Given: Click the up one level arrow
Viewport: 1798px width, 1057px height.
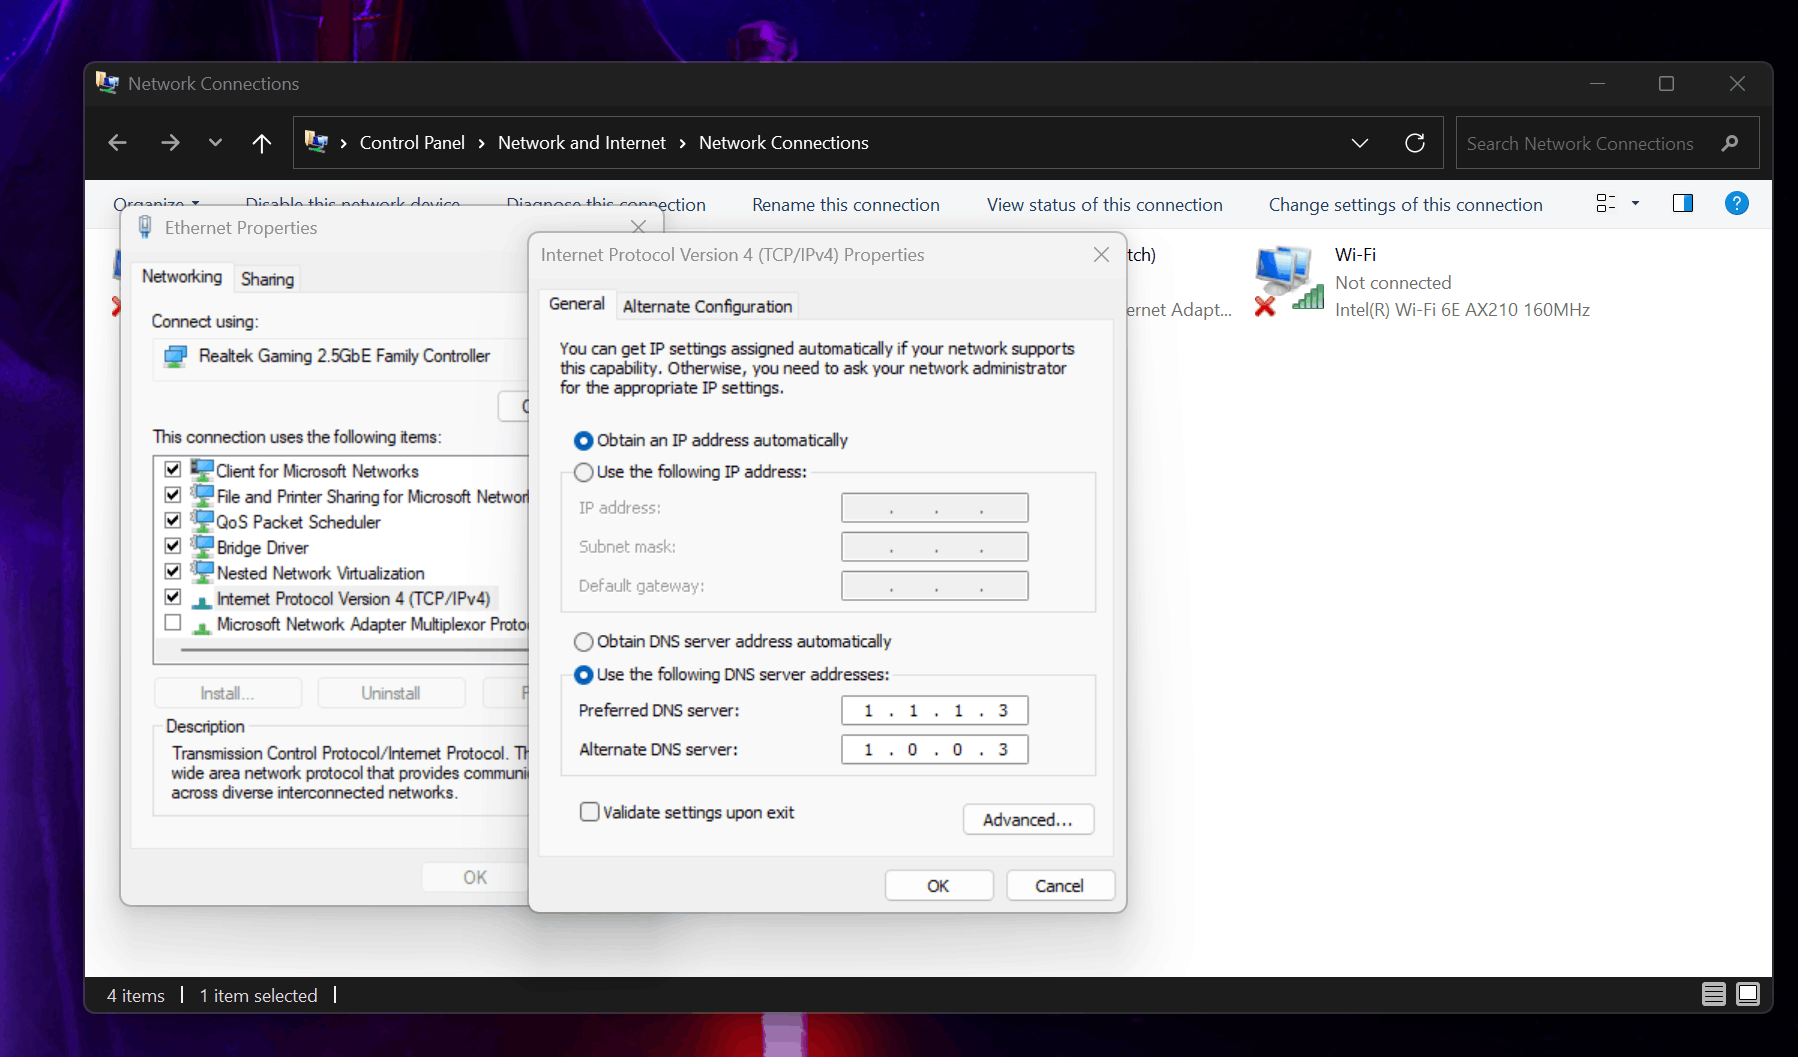Looking at the screenshot, I should pos(261,142).
